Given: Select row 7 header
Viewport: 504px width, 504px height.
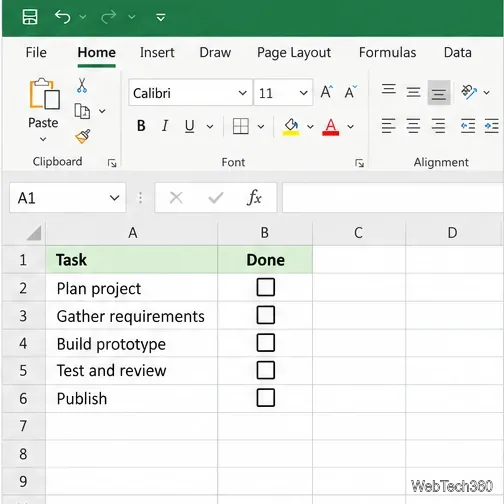Looking at the screenshot, I should coord(23,426).
